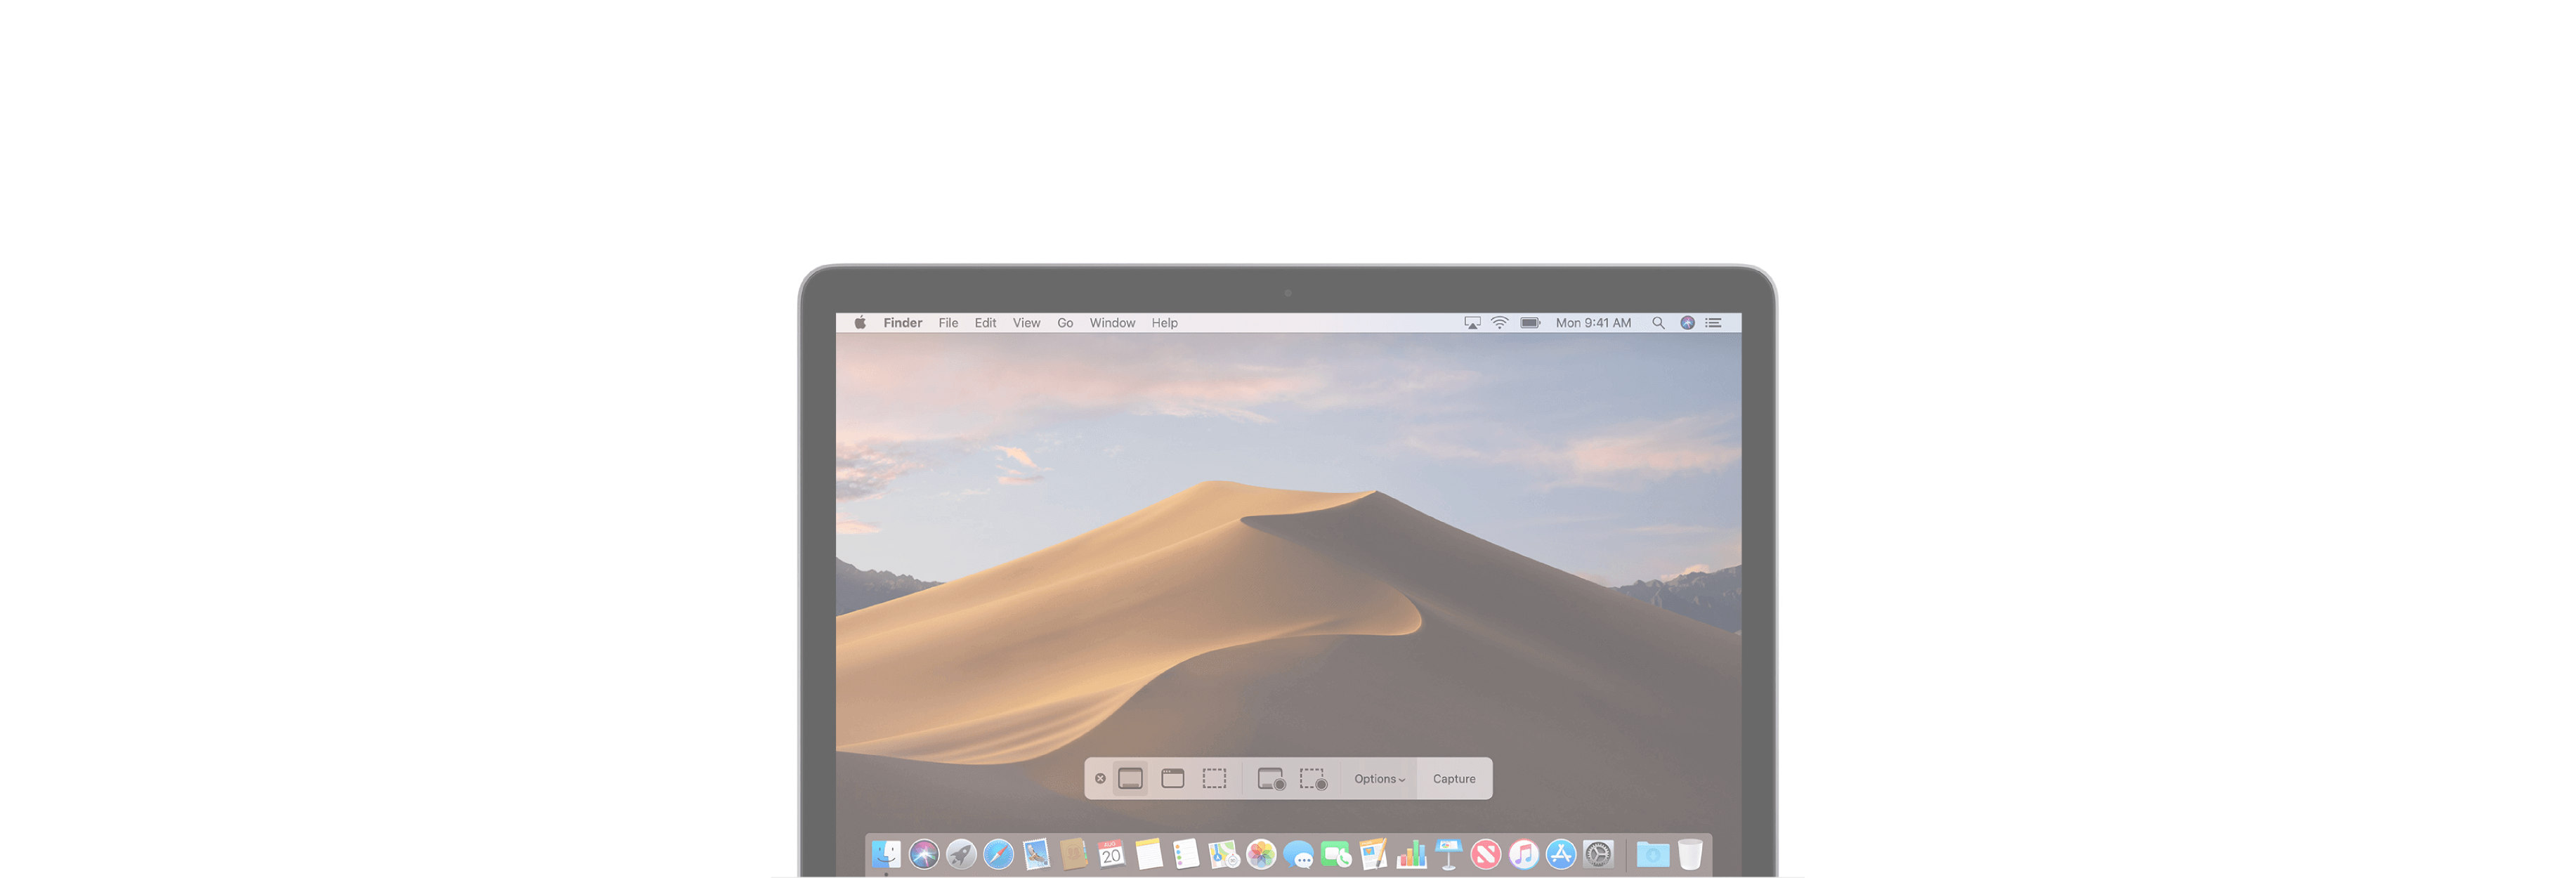This screenshot has width=2576, height=878.
Task: Select Capture Selected Window mode
Action: (1173, 778)
